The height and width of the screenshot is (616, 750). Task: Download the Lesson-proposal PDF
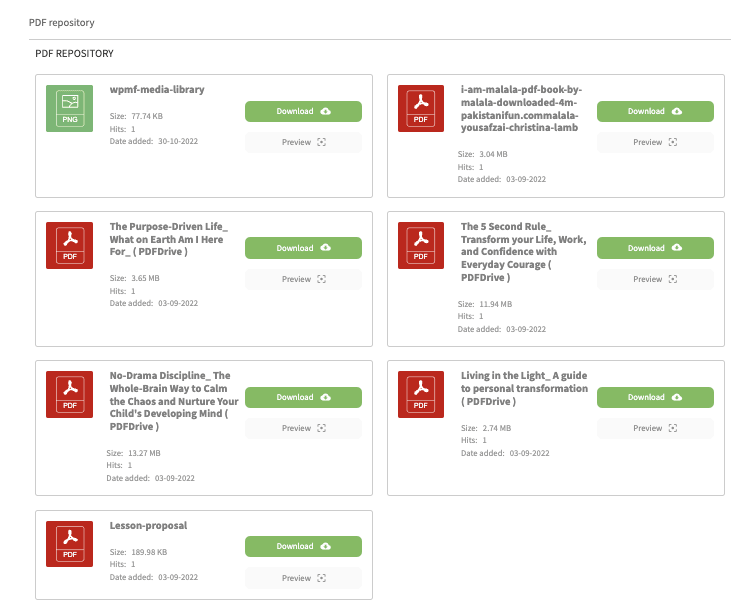point(303,546)
